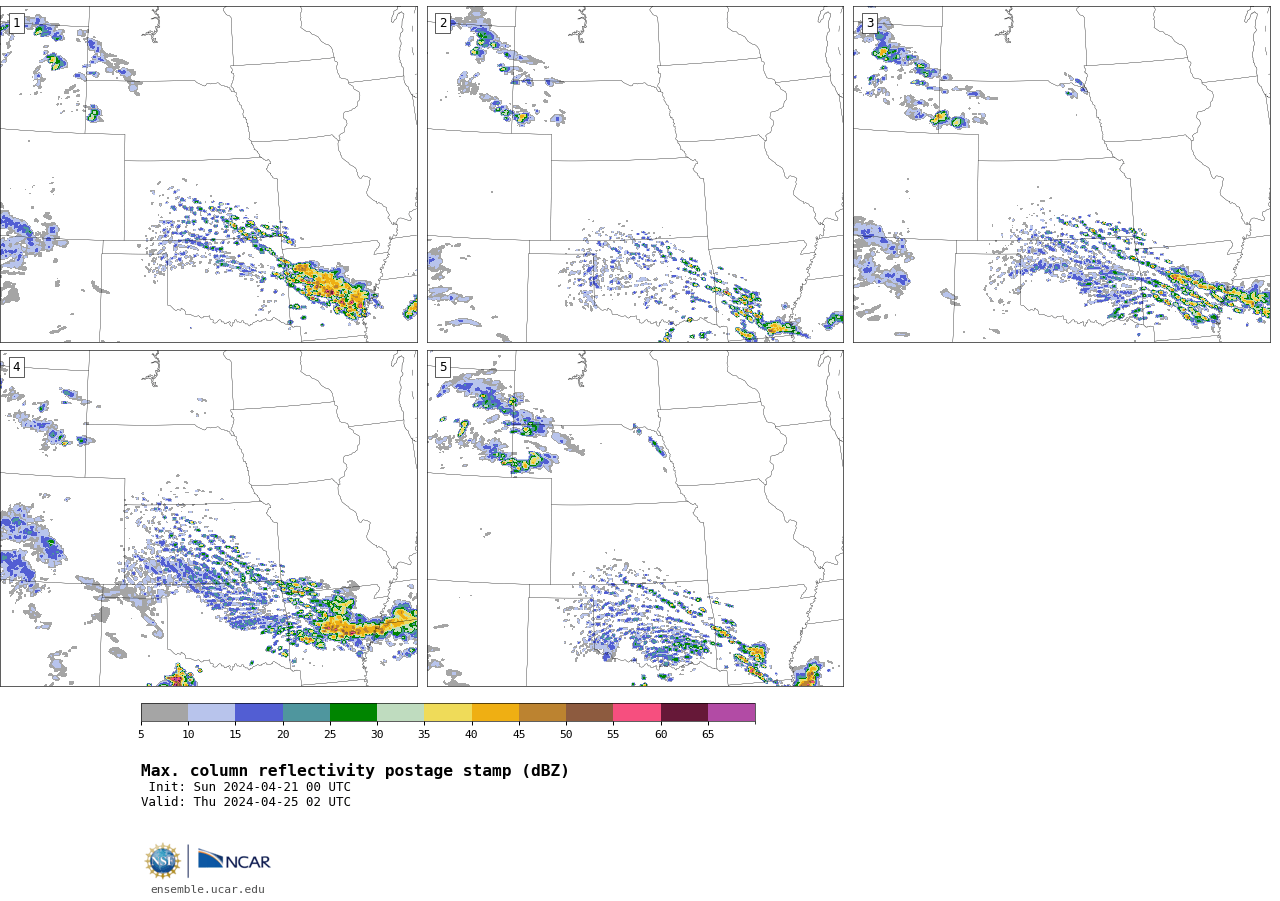Click the pale green 30-35 dBZ swatch
This screenshot has width=1280, height=901.
[401, 712]
